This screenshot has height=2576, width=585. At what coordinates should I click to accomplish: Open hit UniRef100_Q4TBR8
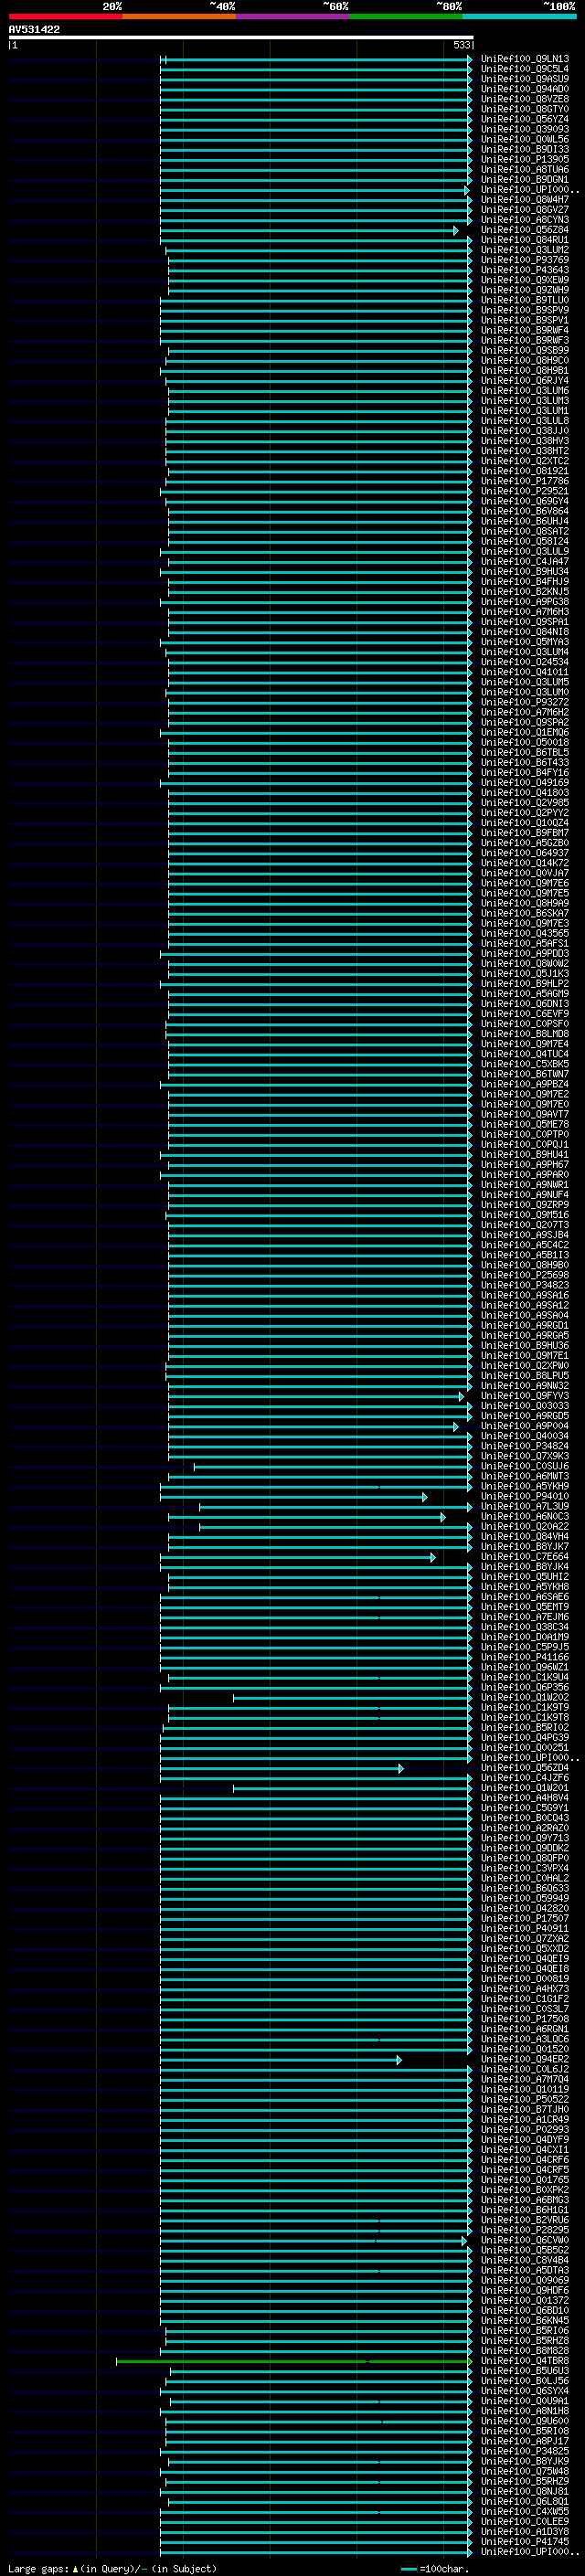coord(525,2361)
